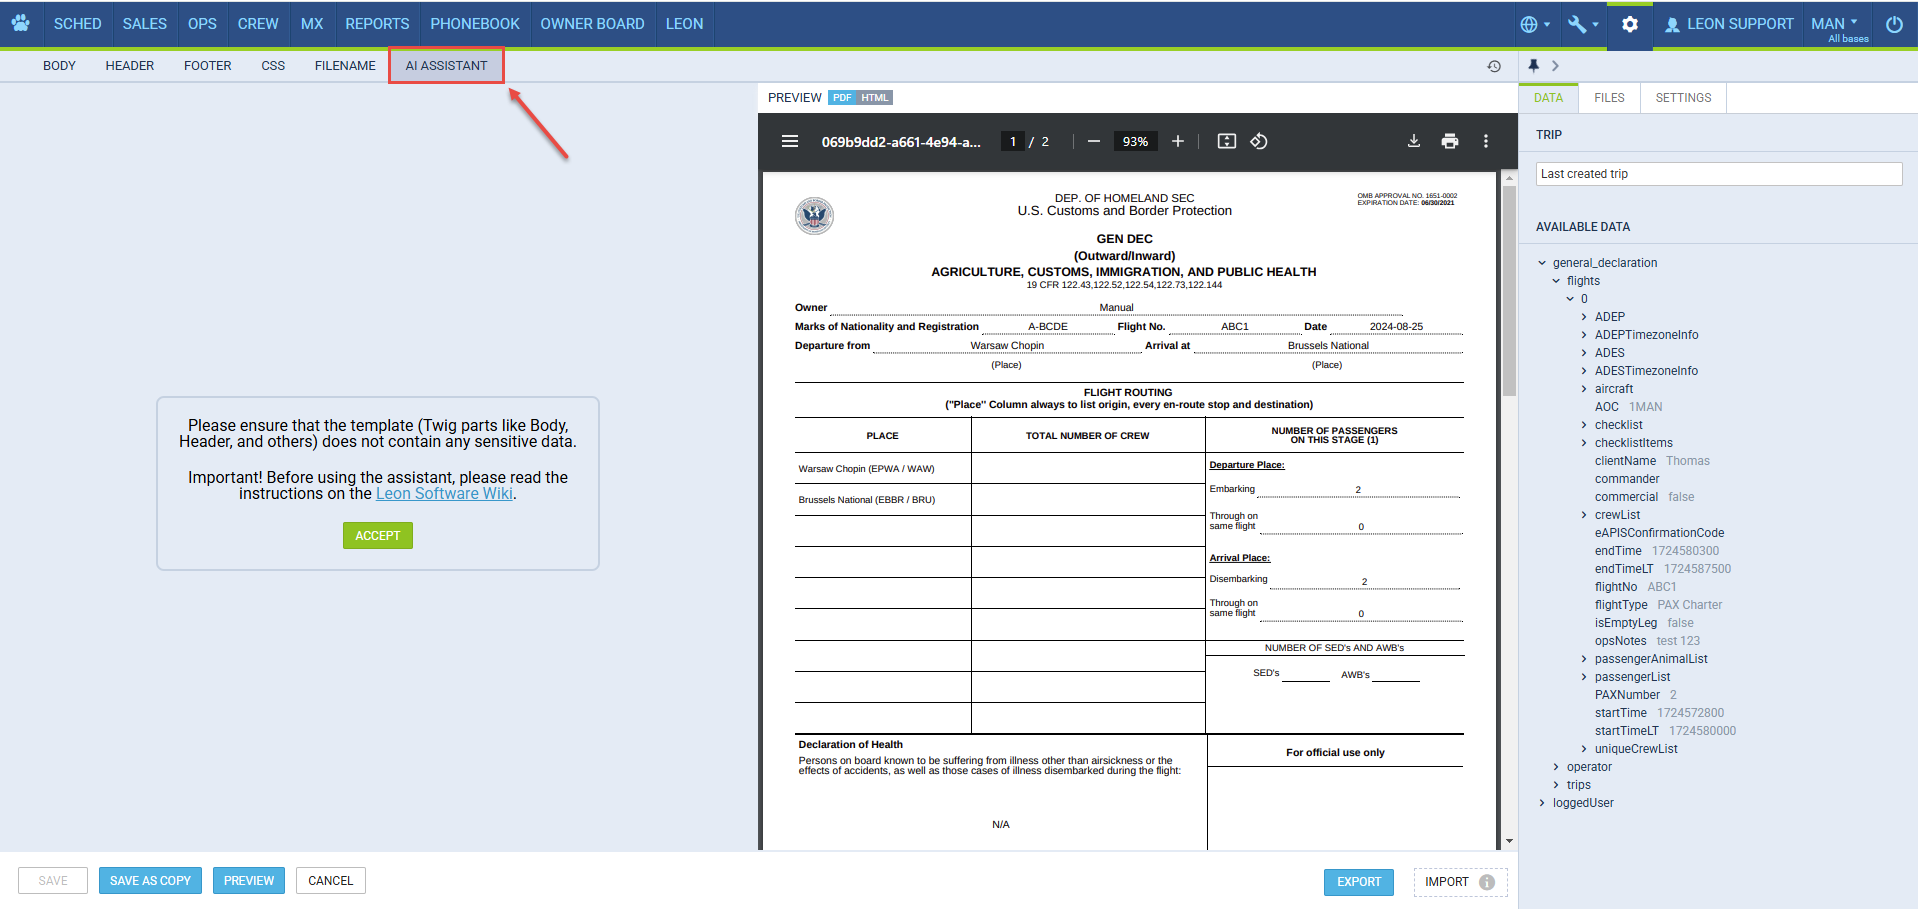Click the 93% zoom level field
This screenshot has height=909, width=1918.
coord(1135,141)
